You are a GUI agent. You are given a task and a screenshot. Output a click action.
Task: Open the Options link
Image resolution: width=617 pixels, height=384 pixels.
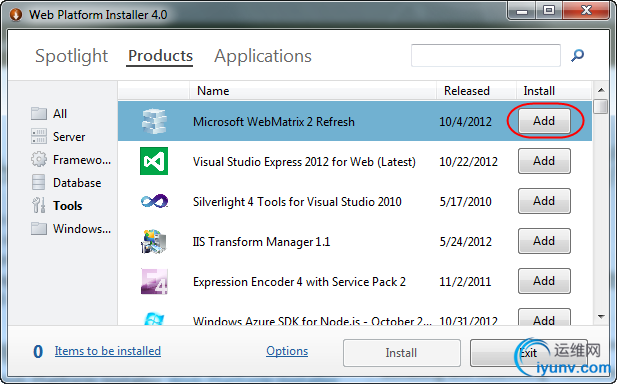coord(287,351)
